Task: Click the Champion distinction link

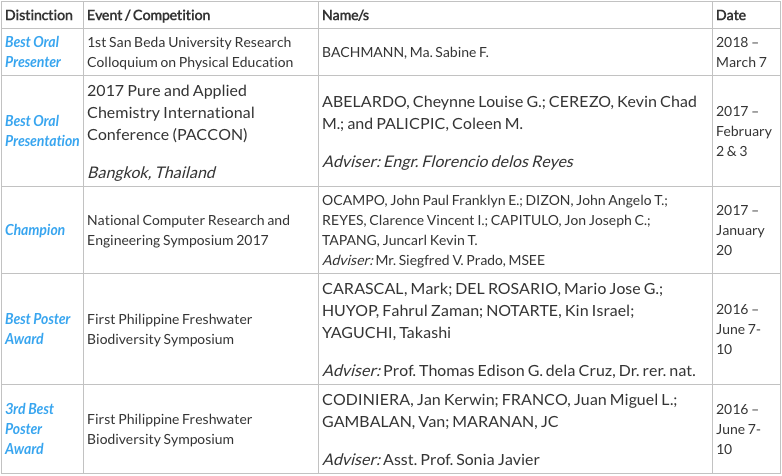Action: pyautogui.click(x=35, y=230)
